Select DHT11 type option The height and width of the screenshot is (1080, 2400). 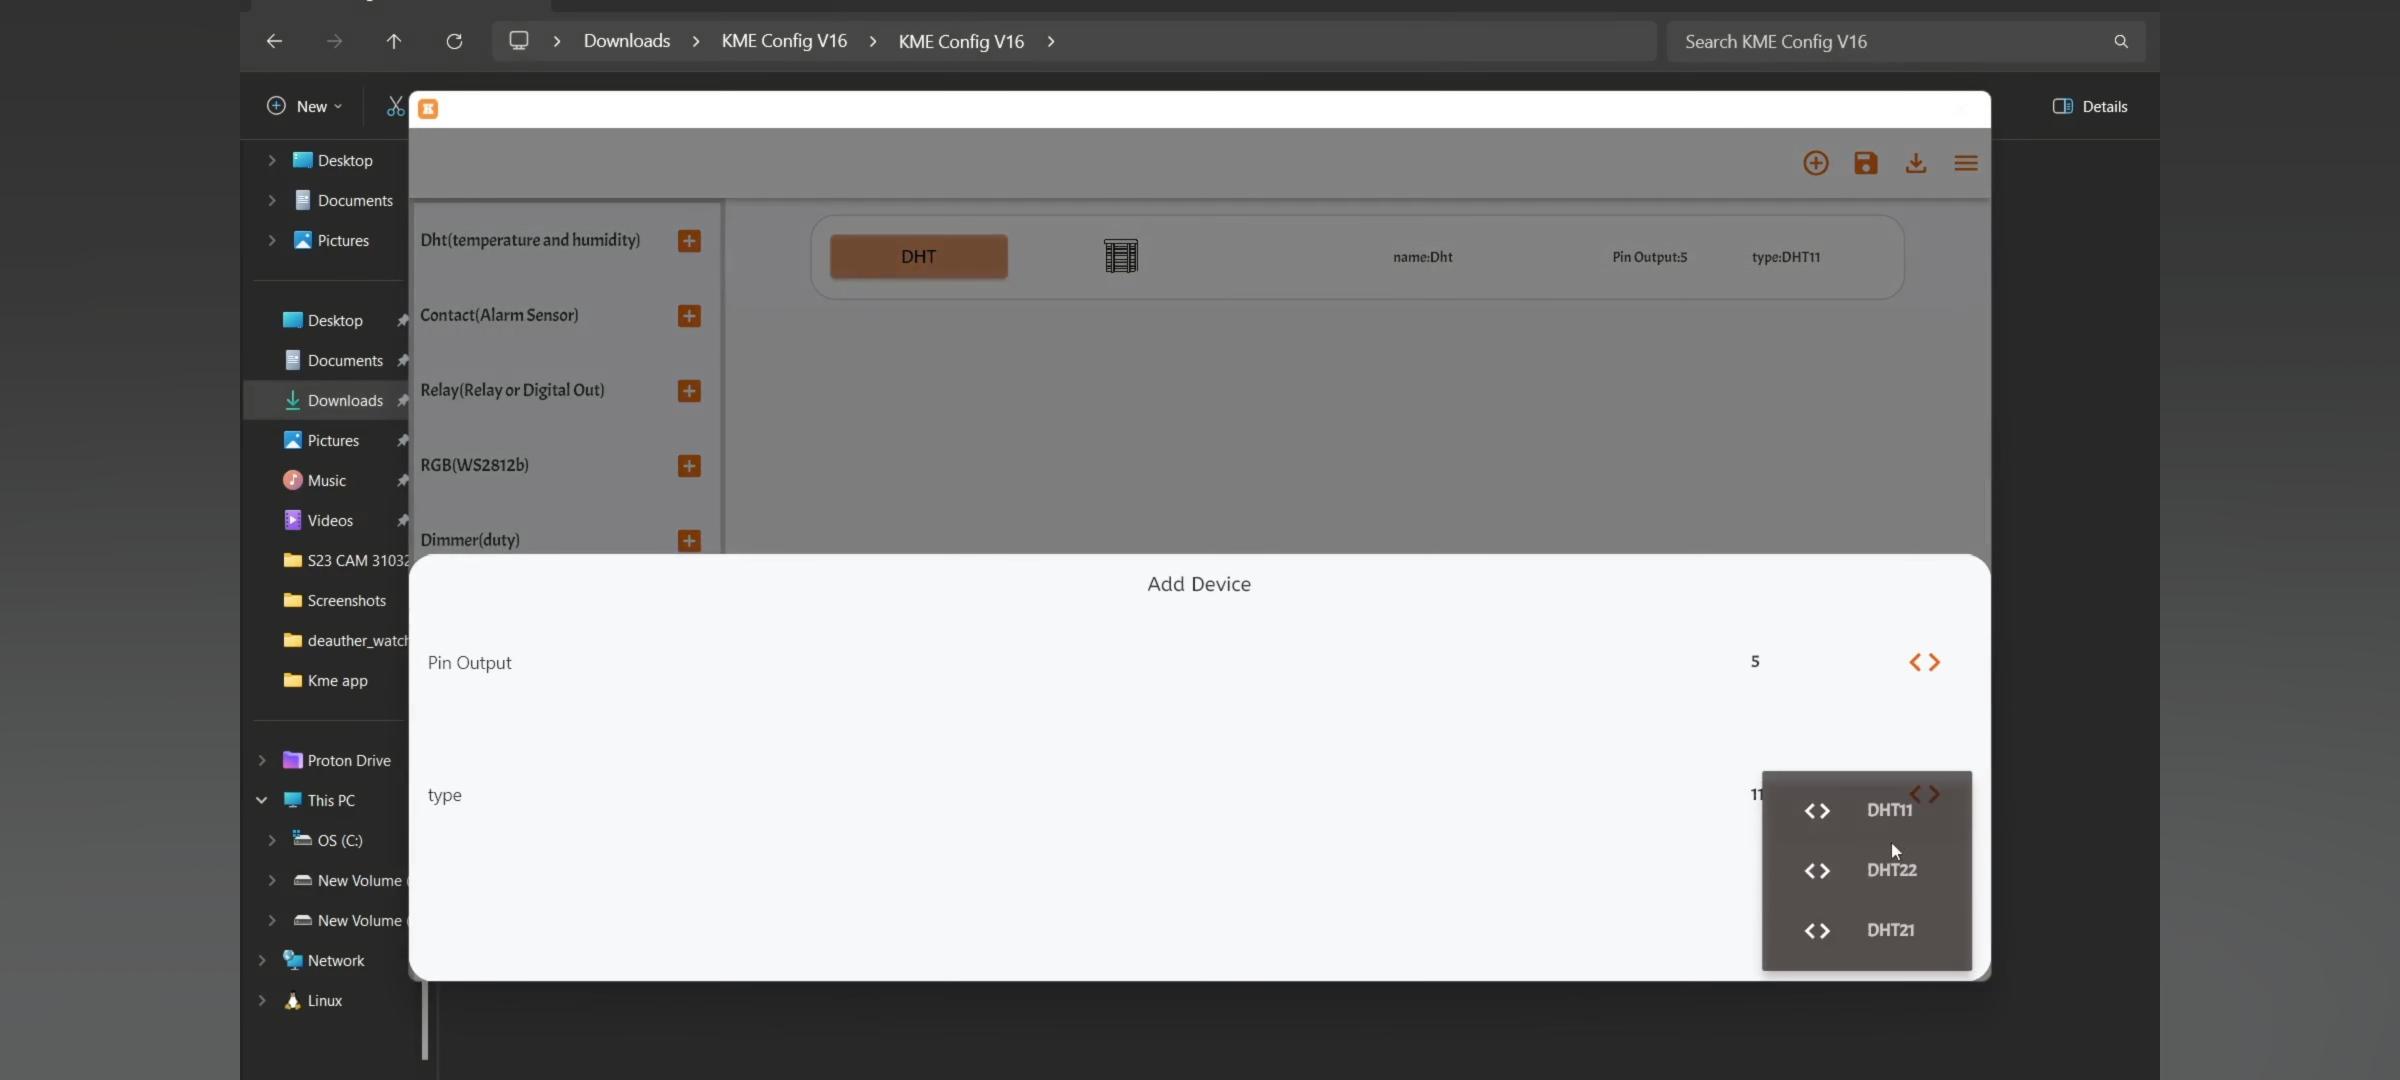tap(1889, 809)
